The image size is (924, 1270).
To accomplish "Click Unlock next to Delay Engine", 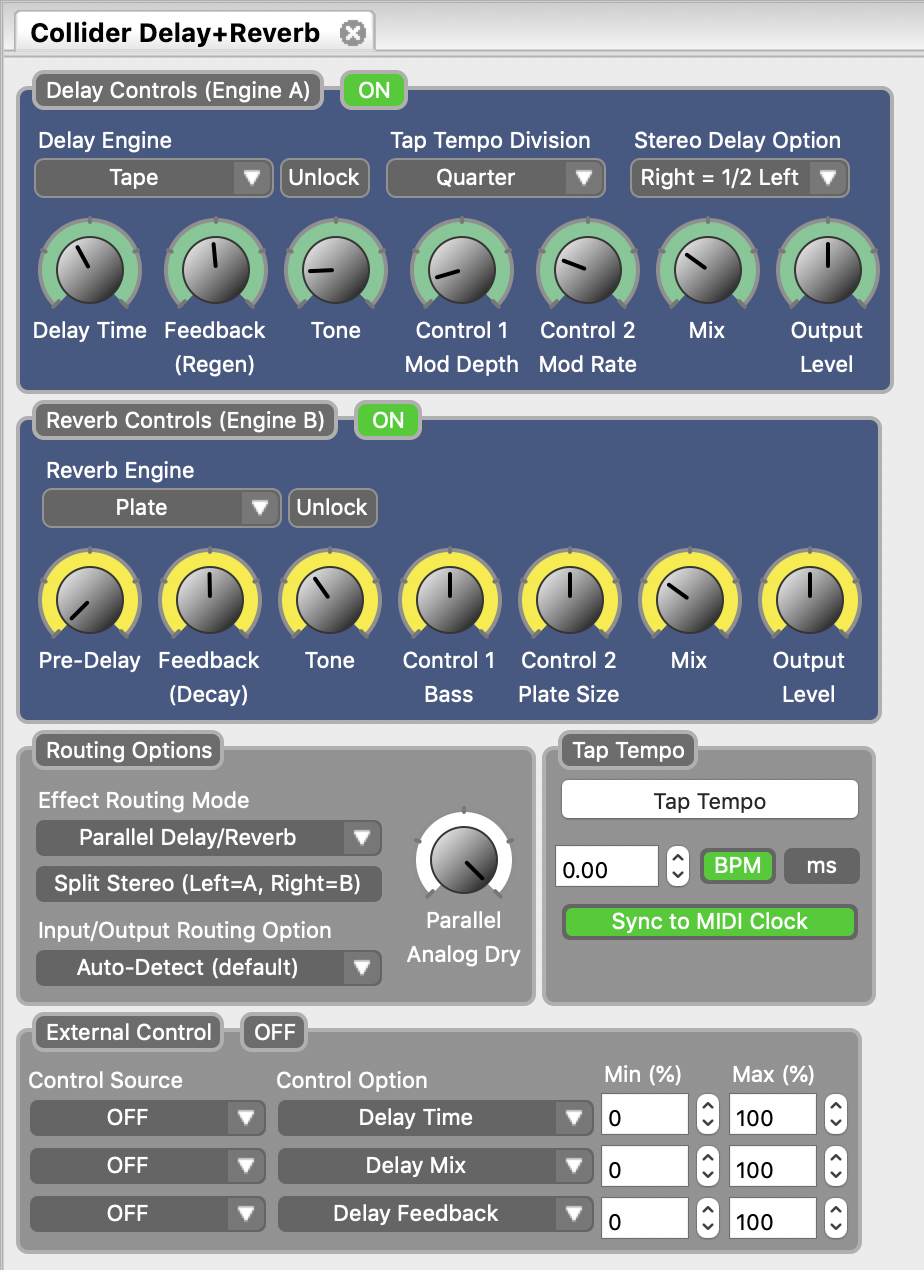I will coord(324,178).
